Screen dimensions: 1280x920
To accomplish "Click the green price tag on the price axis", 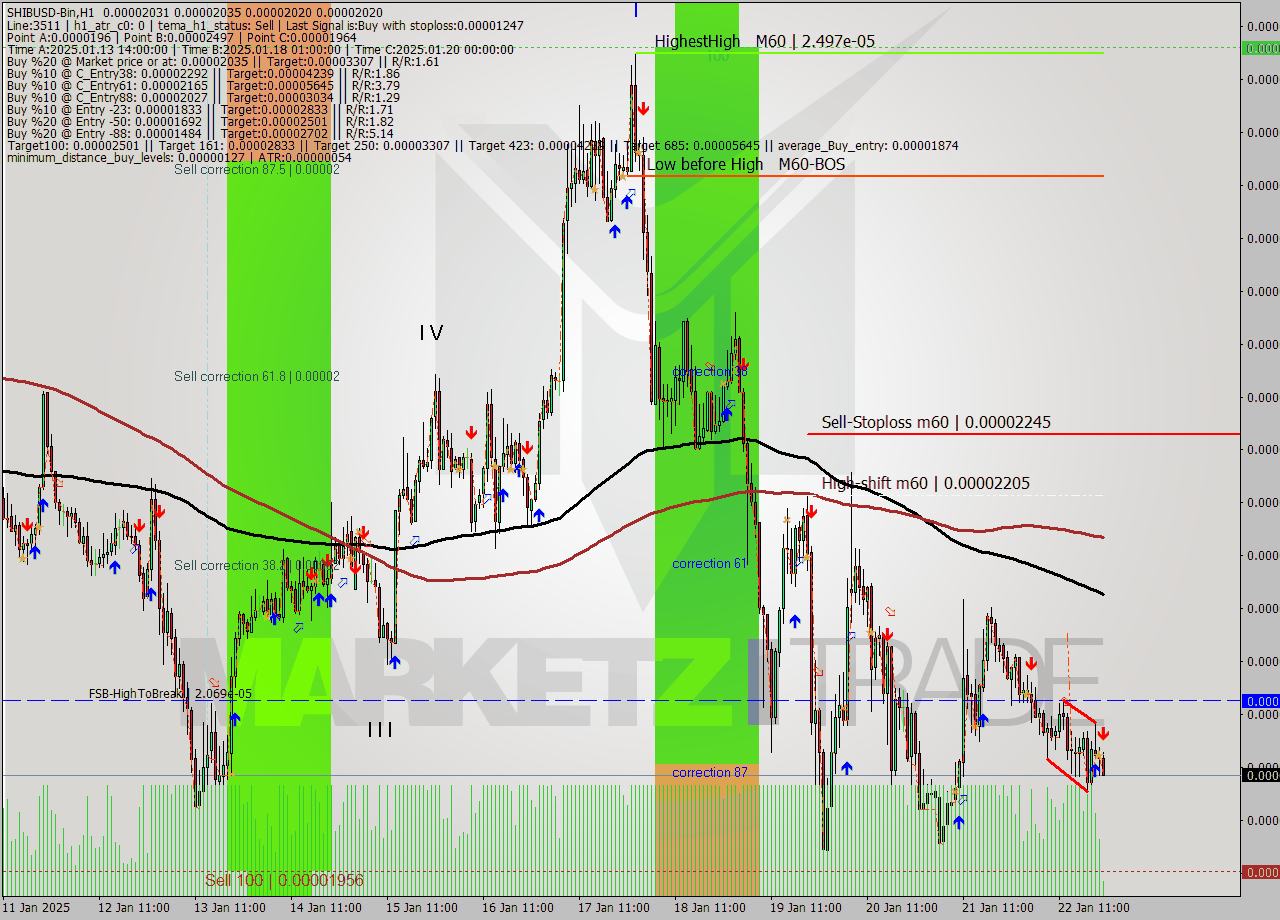I will pyautogui.click(x=1260, y=48).
